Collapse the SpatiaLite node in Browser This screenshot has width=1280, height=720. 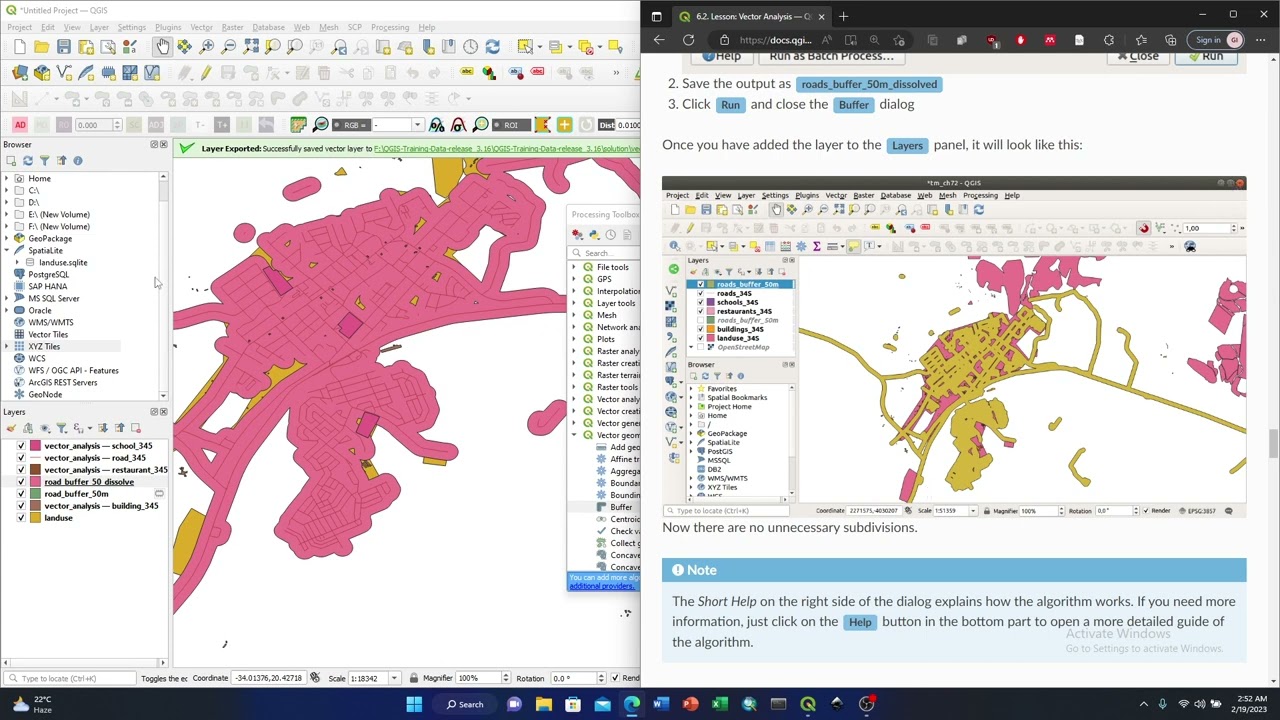(7, 250)
